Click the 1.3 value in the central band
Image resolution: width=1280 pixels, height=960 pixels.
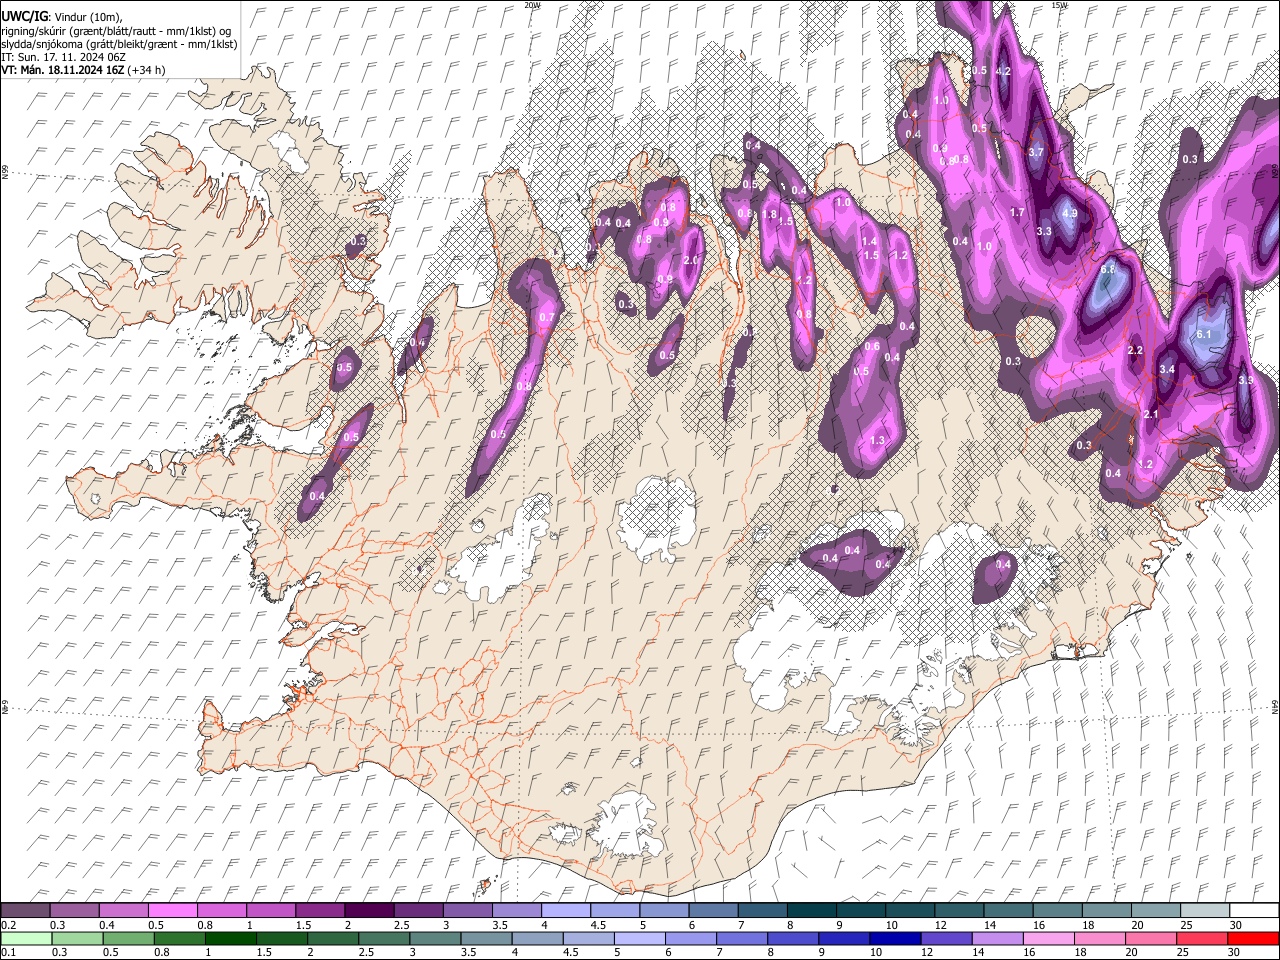878,440
